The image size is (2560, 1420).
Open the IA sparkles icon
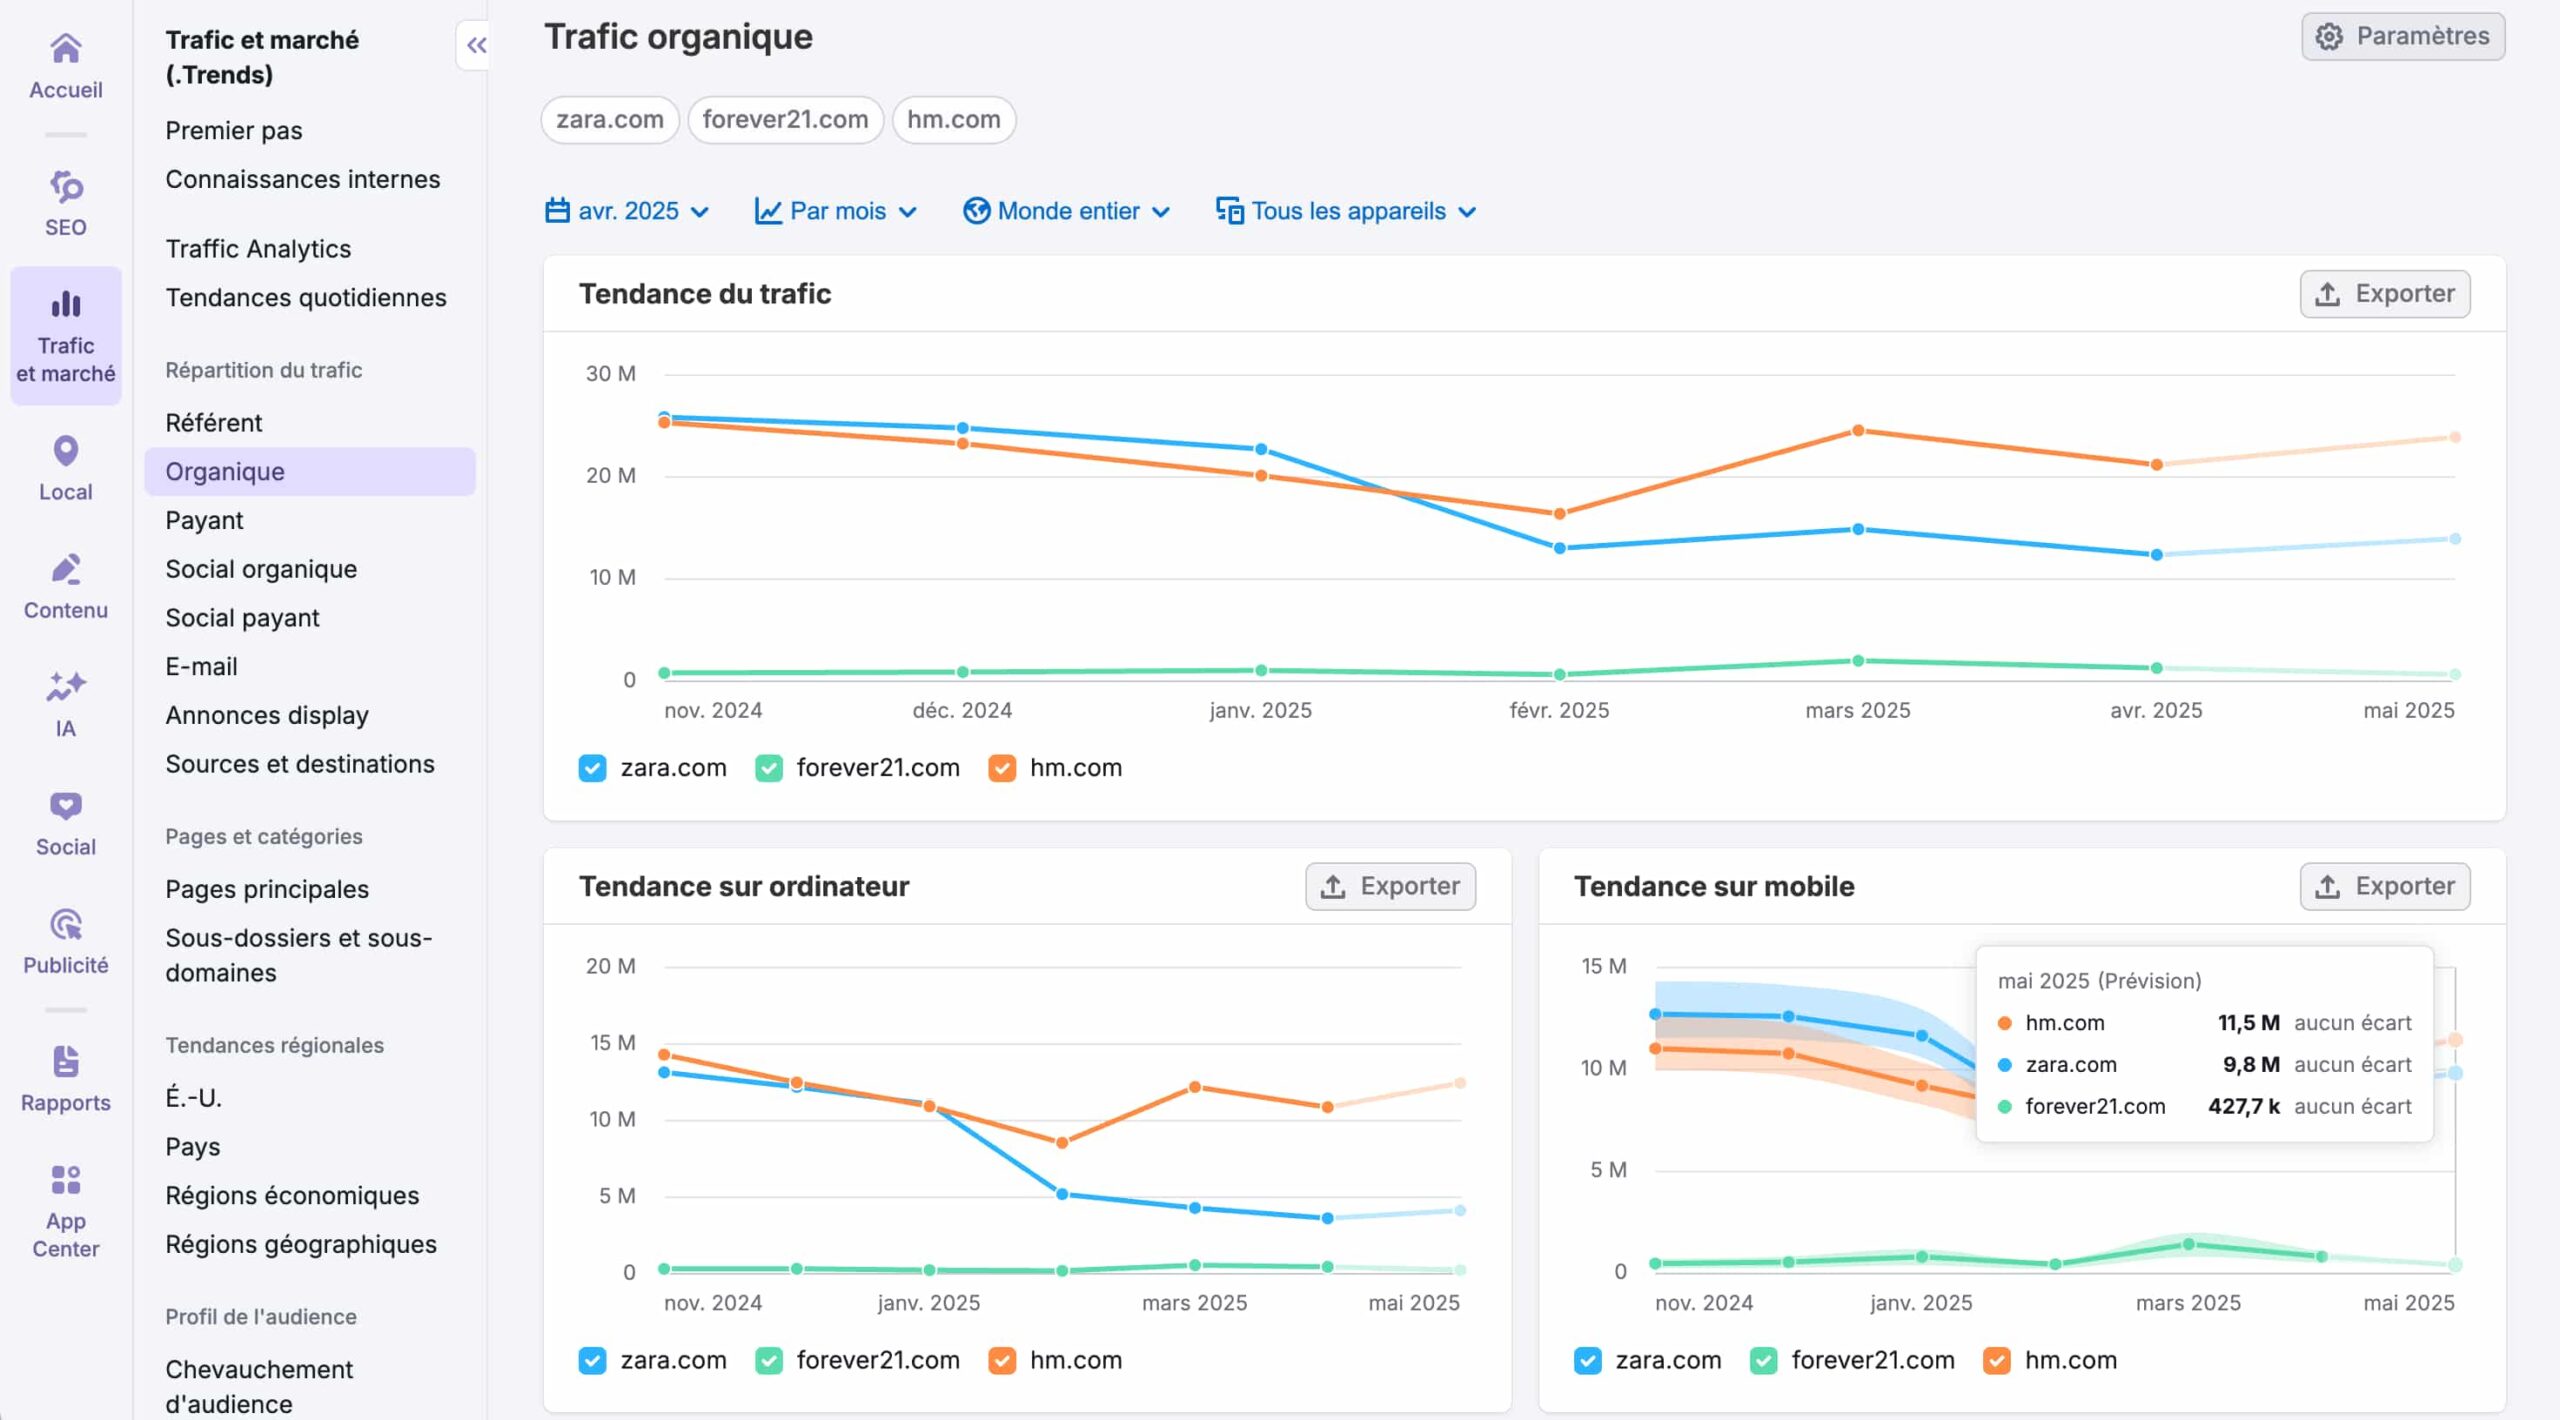[66, 687]
